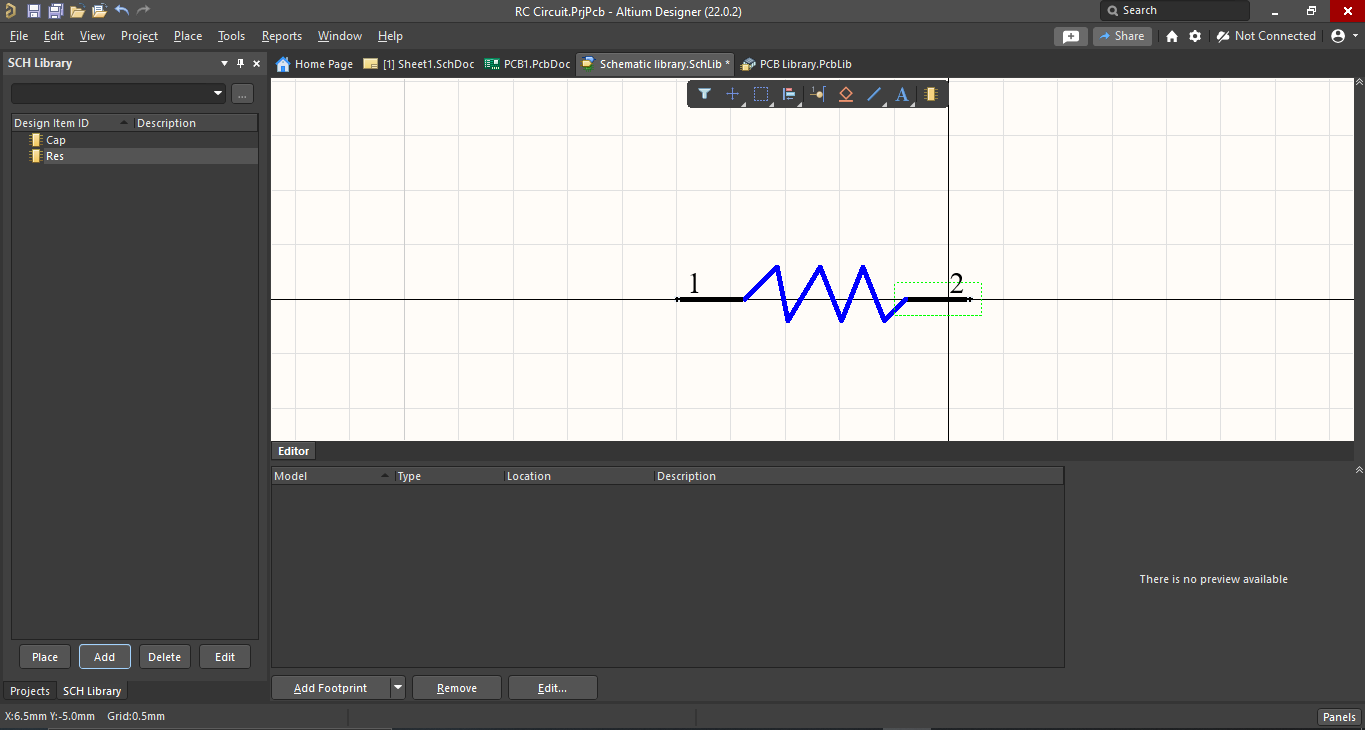Open the Help menu
The width and height of the screenshot is (1365, 730).
tap(390, 36)
